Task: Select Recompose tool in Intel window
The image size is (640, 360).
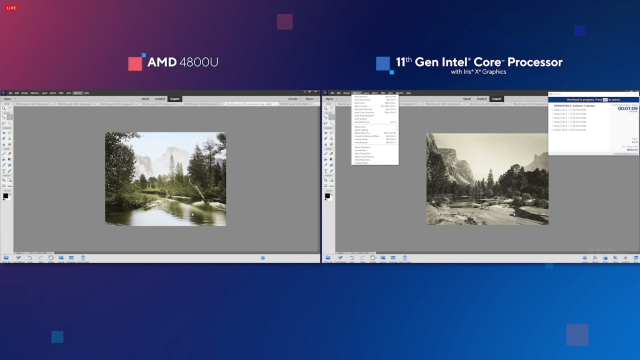Action: (331, 180)
